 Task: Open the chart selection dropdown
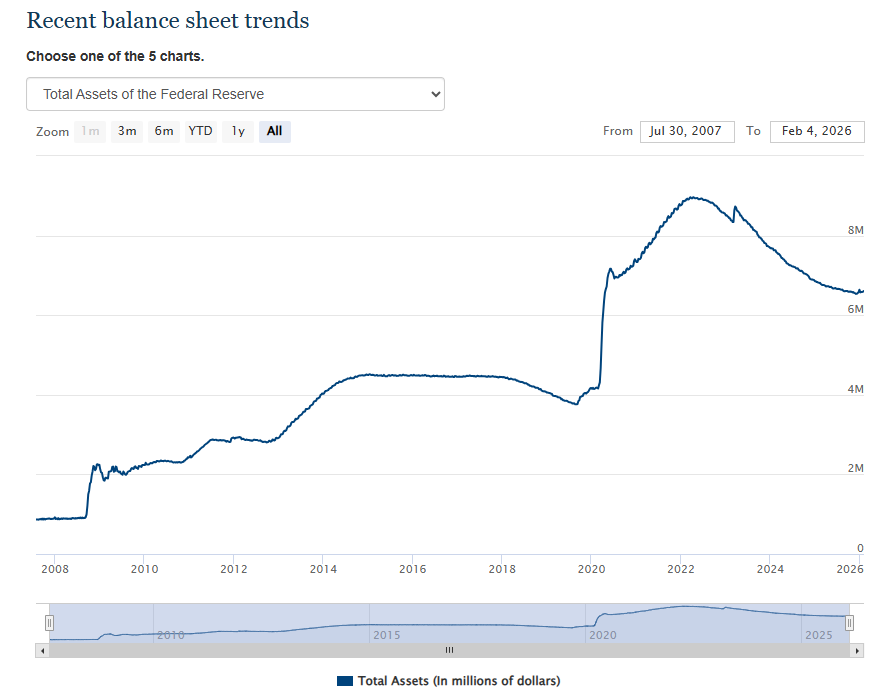coord(235,93)
